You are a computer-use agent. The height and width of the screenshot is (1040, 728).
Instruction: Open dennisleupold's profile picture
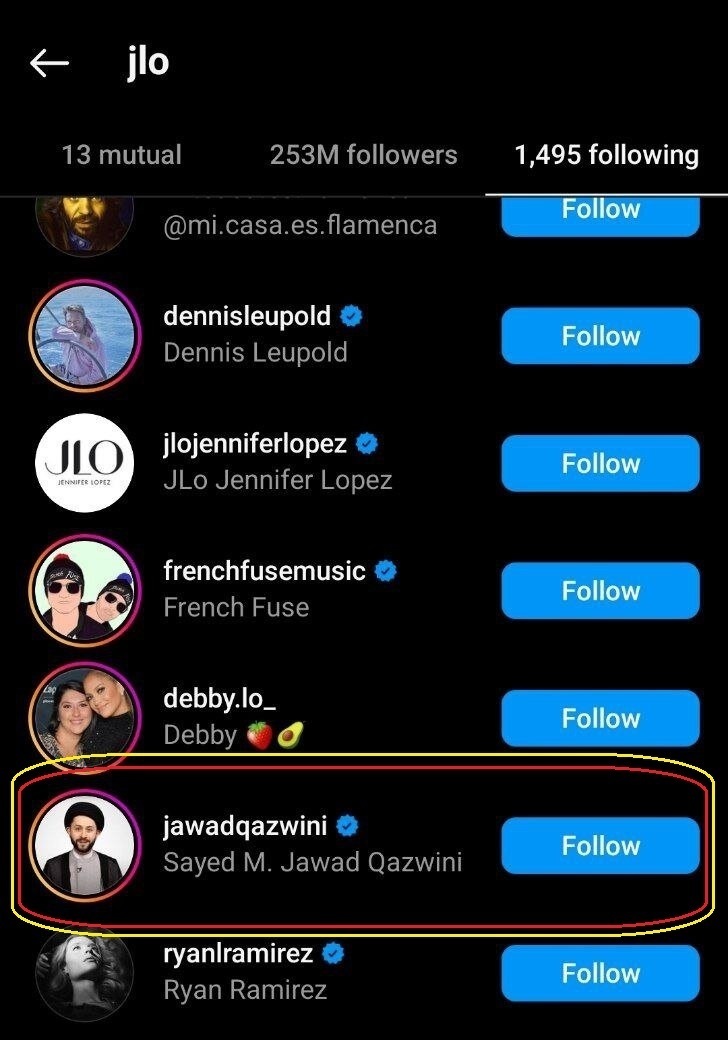(x=84, y=336)
